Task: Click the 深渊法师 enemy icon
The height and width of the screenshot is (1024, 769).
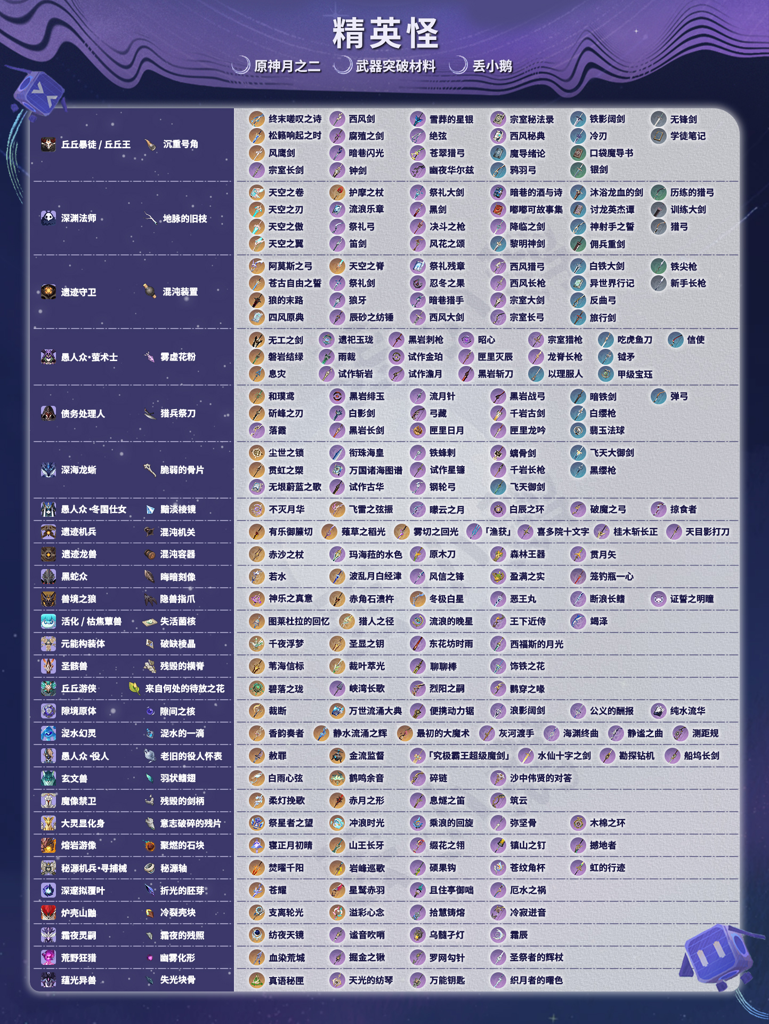Action: click(x=48, y=217)
